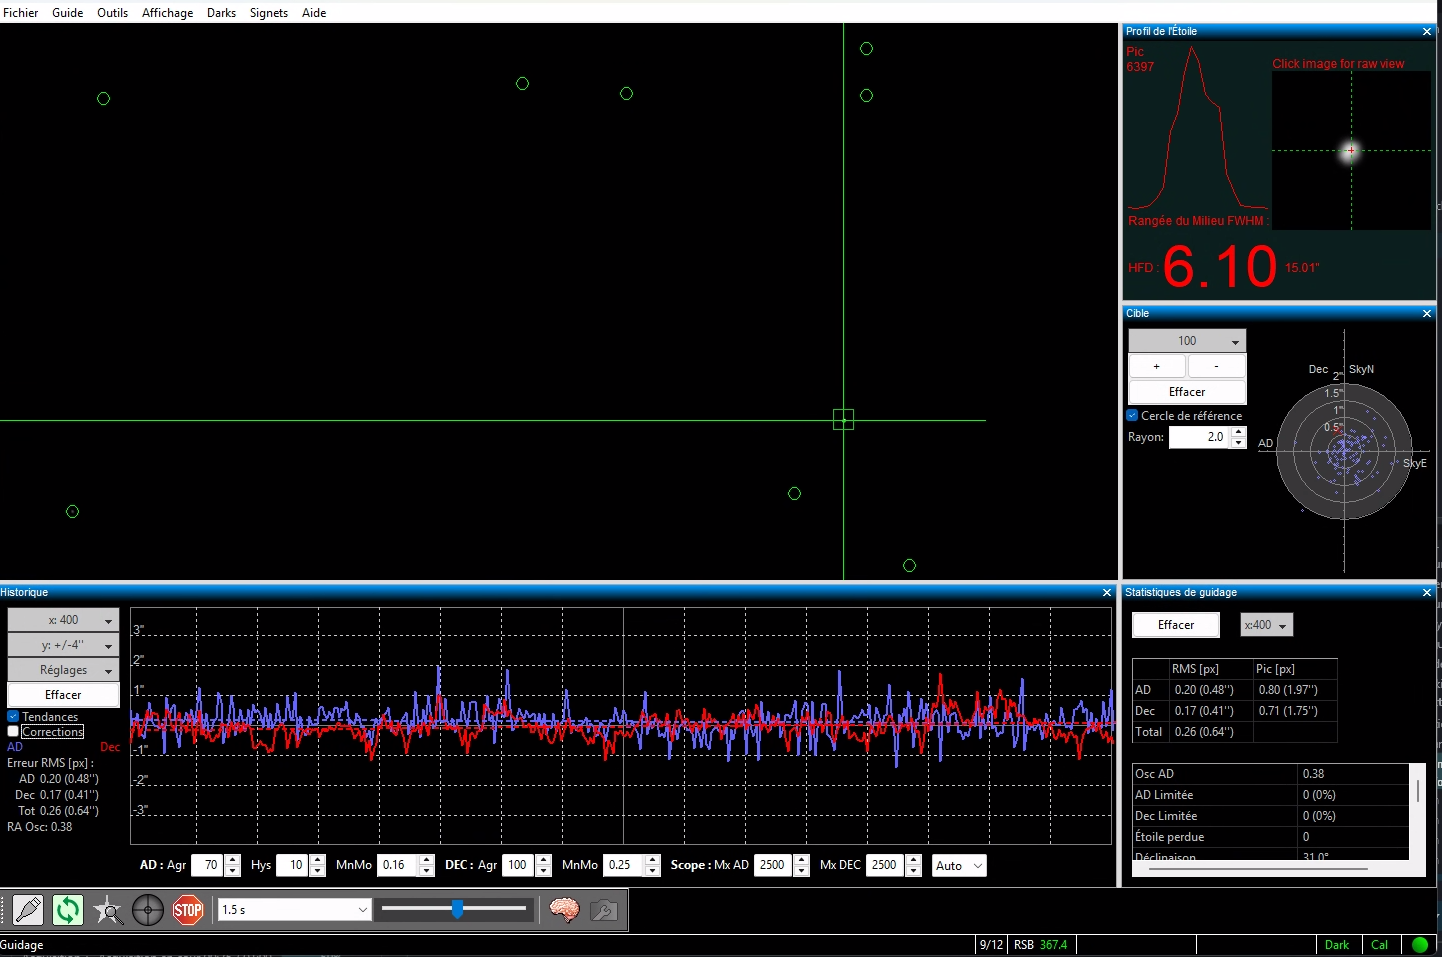The image size is (1442, 957).
Task: Click the auto-select star icon
Action: point(108,910)
